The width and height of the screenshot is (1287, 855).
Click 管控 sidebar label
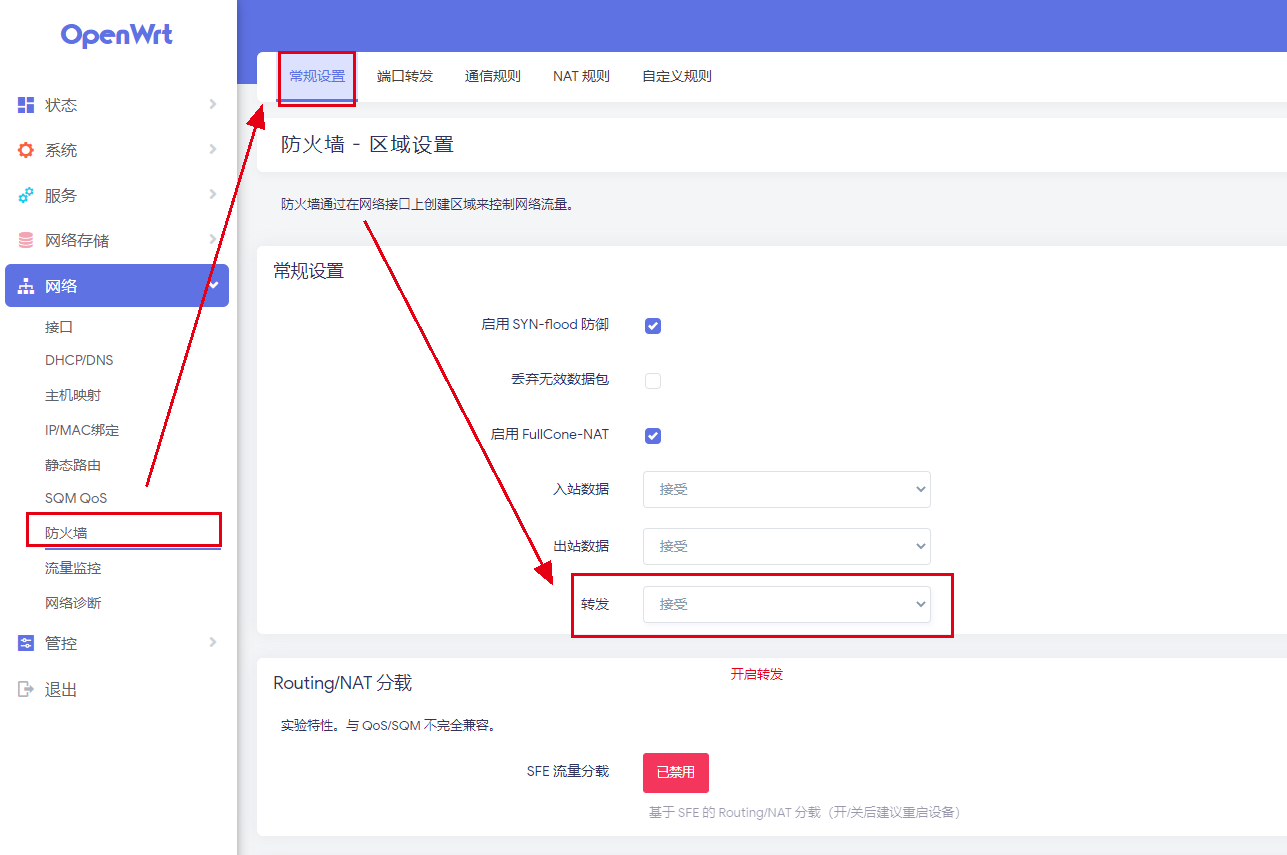click(x=61, y=643)
